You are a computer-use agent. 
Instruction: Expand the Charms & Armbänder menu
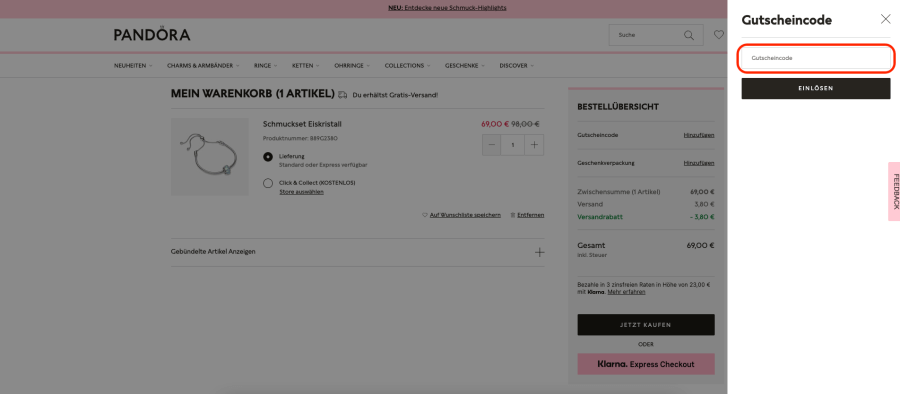point(203,65)
